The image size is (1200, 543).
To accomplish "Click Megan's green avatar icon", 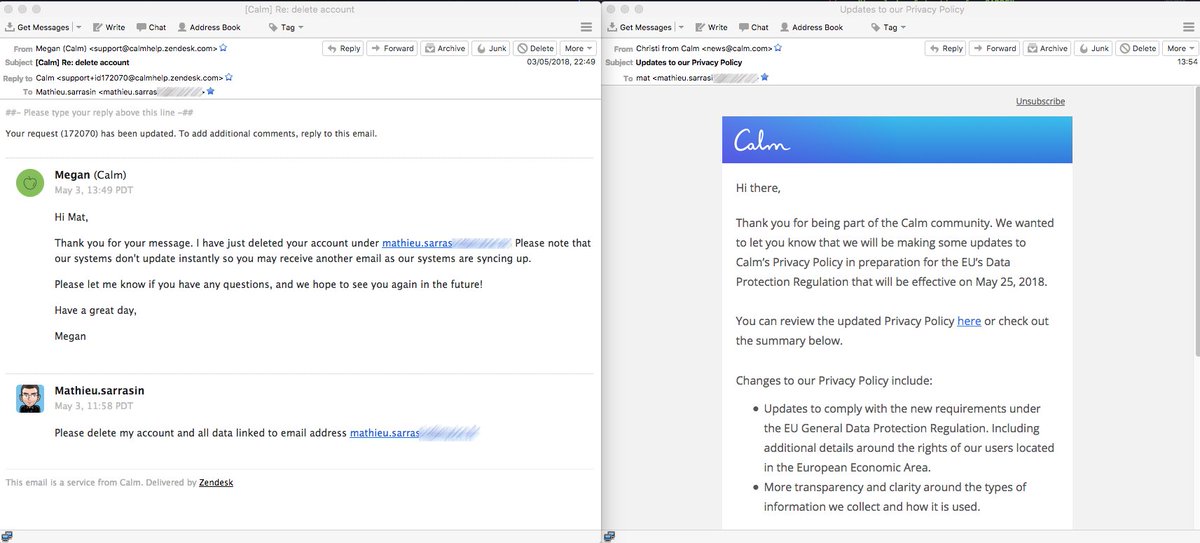I will (30, 183).
